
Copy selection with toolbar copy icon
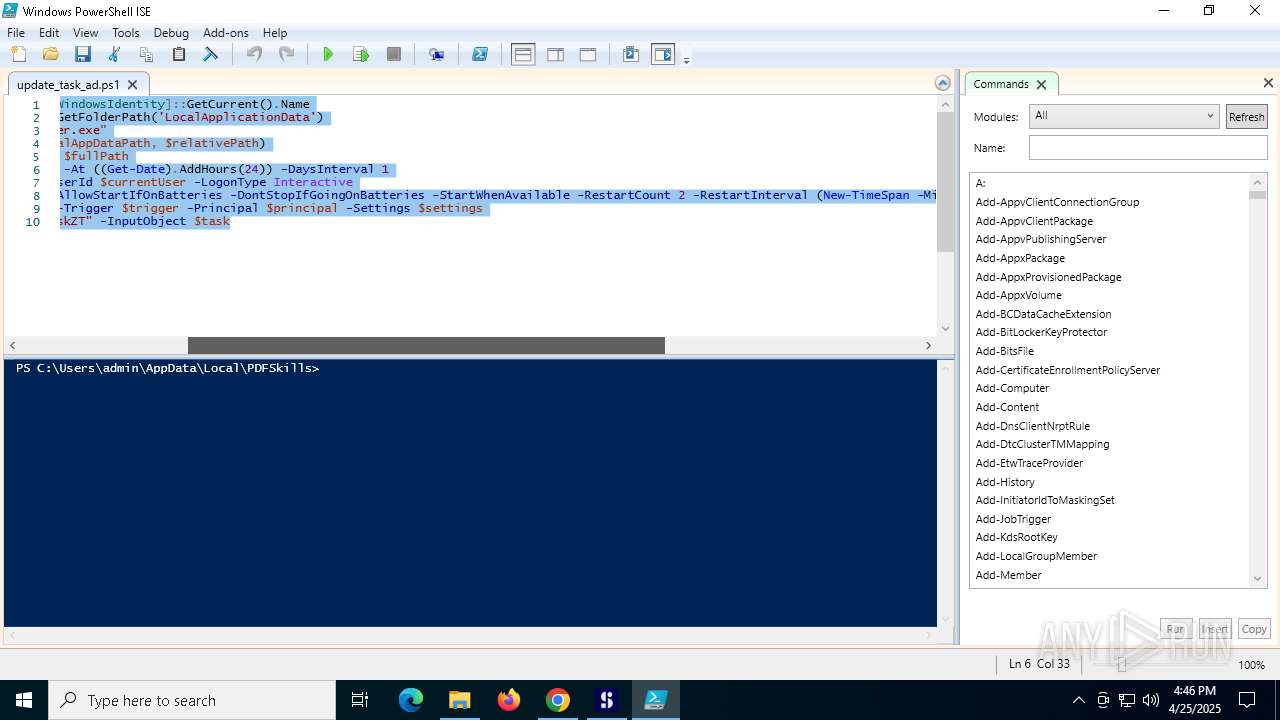tap(147, 55)
